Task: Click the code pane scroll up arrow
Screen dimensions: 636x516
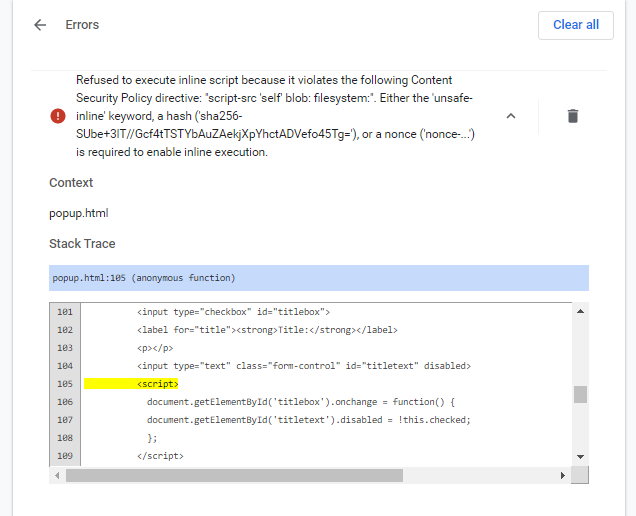Action: [580, 311]
